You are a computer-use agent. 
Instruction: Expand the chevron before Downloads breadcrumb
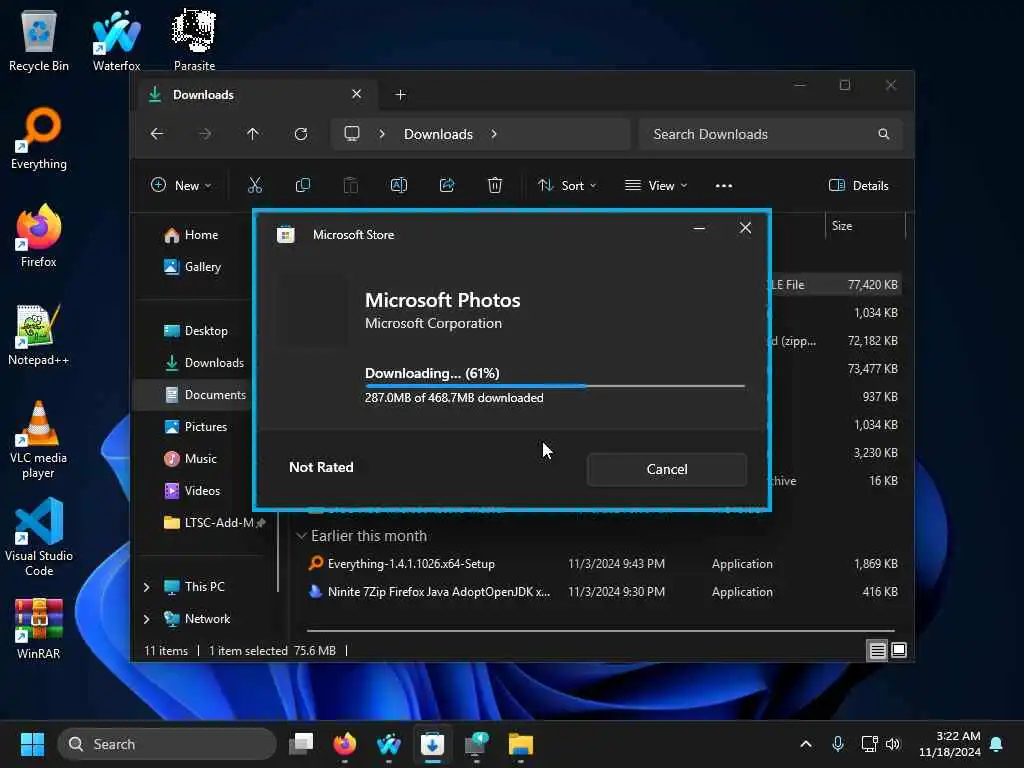tap(382, 134)
